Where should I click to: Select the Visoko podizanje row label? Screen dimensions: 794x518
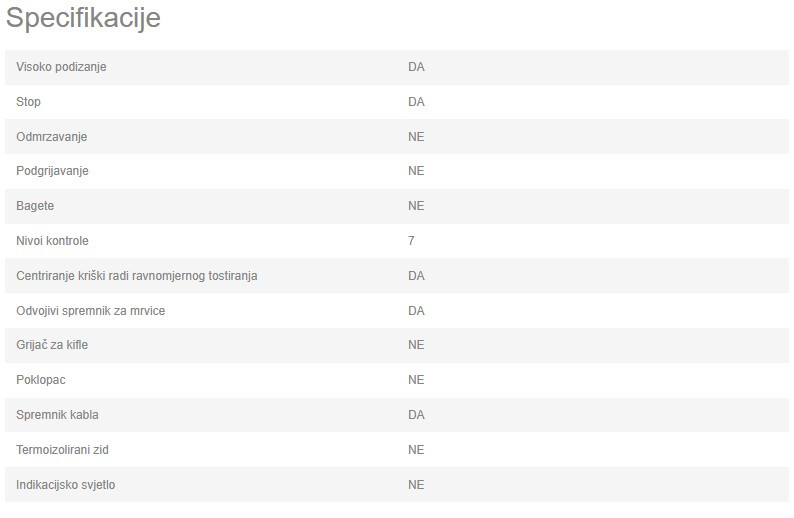pyautogui.click(x=61, y=67)
